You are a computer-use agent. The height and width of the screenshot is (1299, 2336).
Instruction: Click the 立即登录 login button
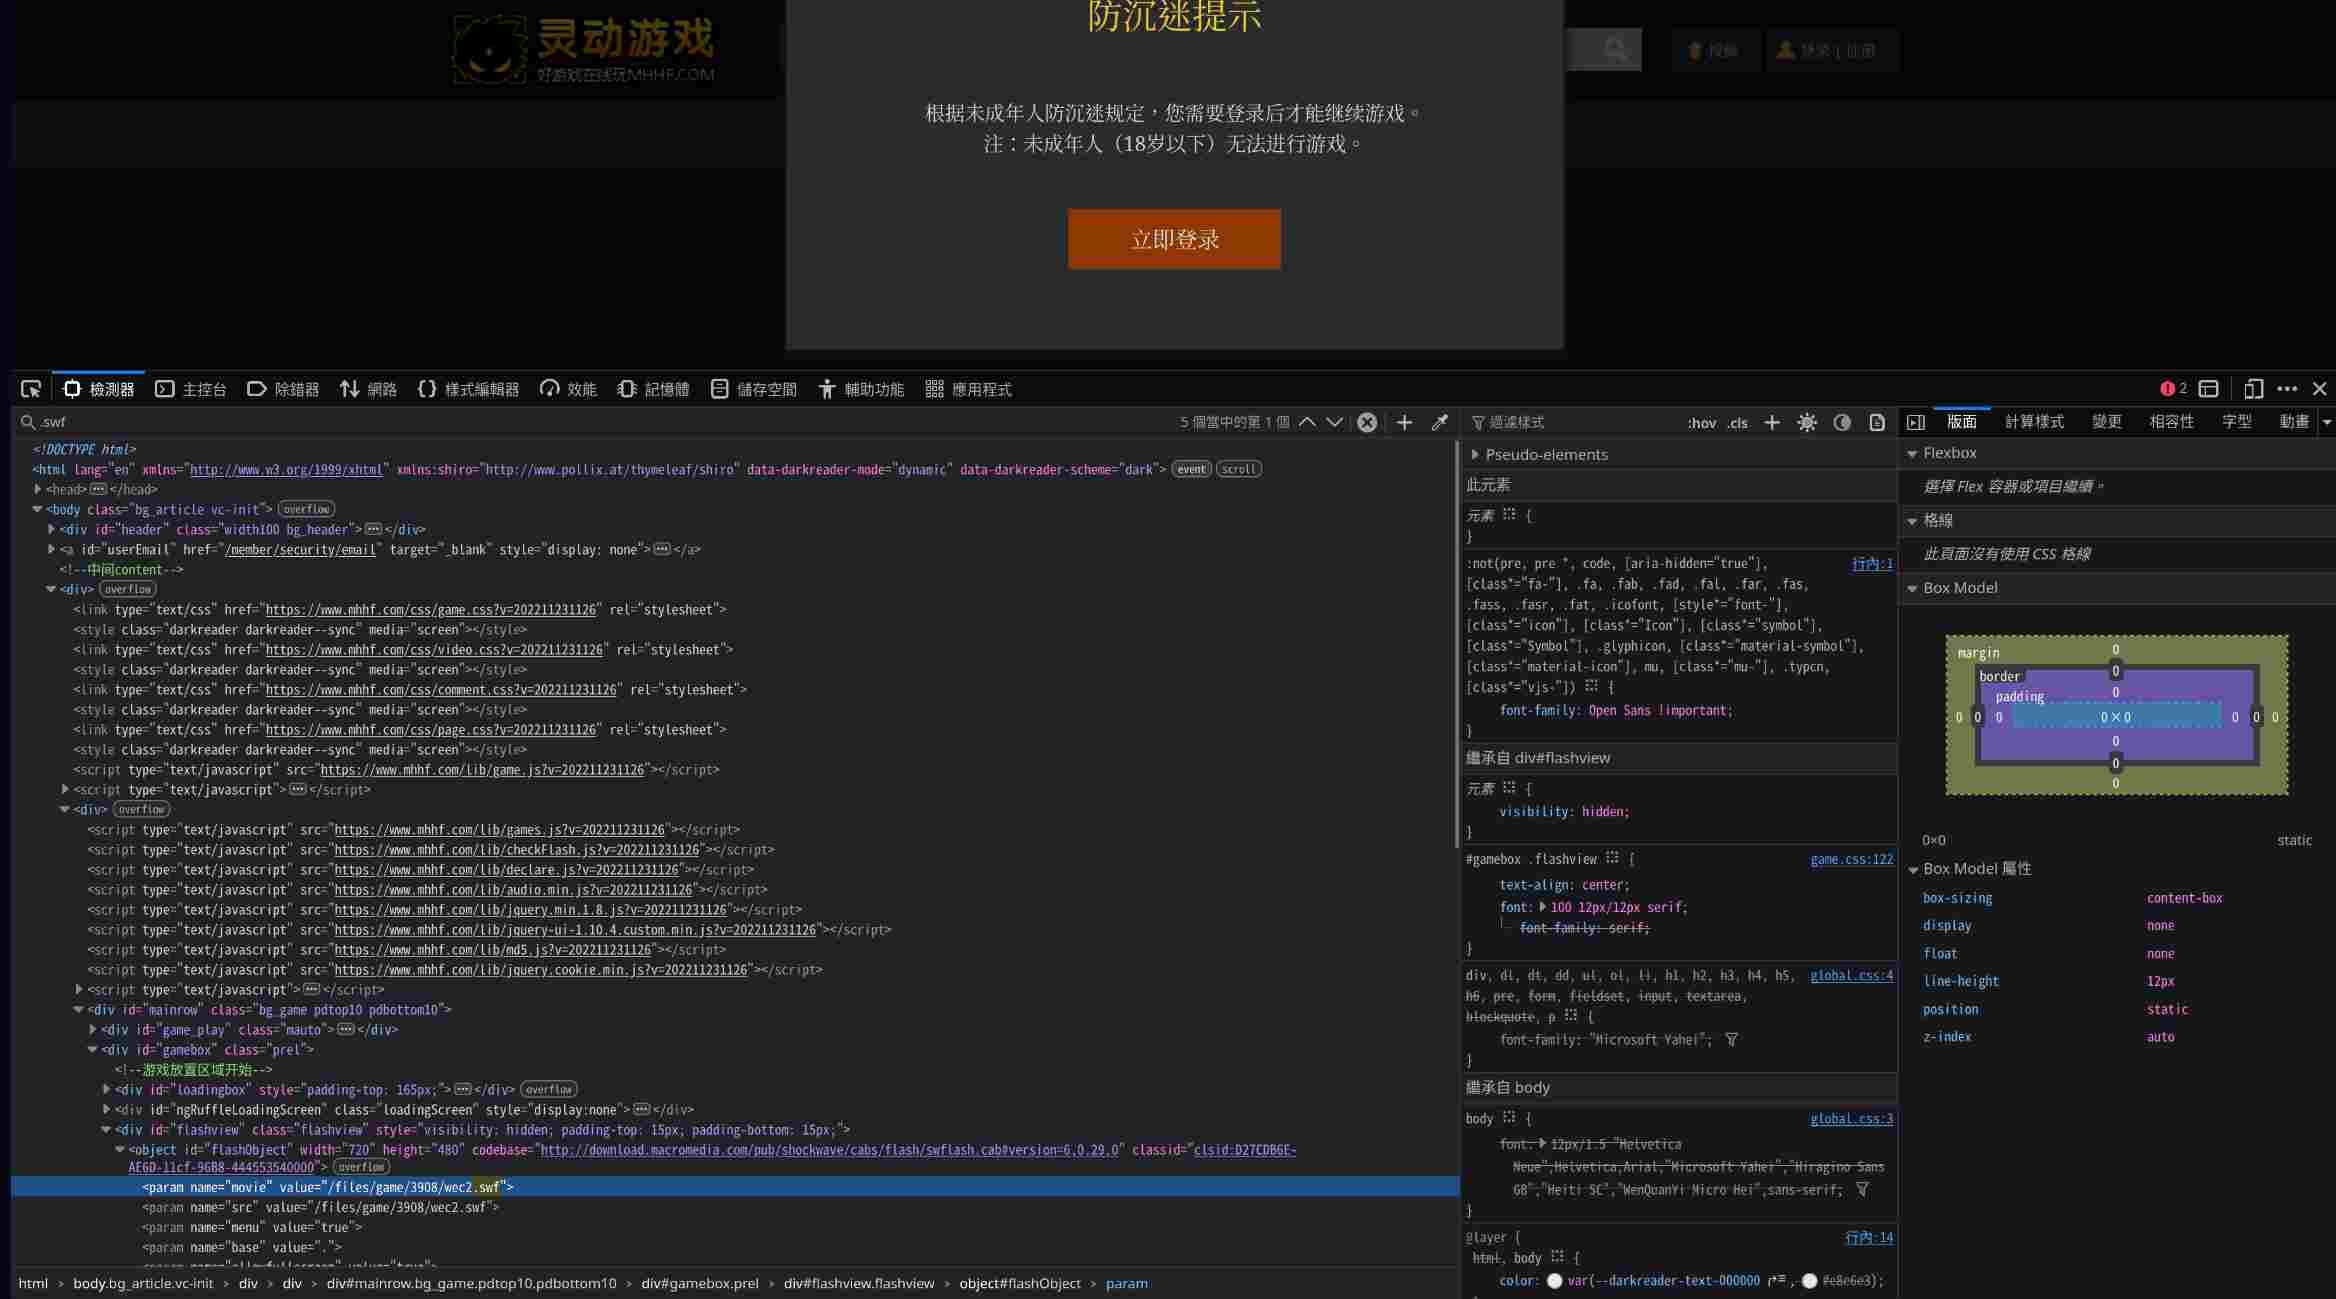1174,239
